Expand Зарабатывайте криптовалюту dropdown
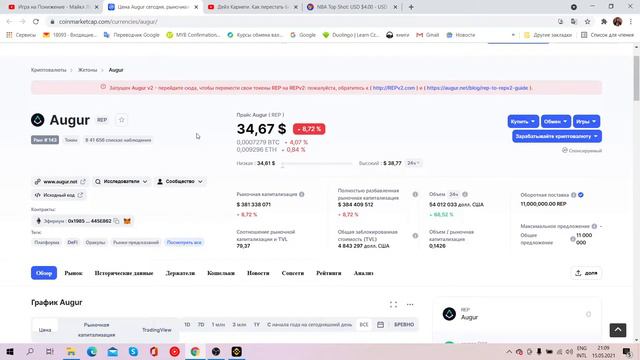Viewport: 640px width, 360px height. (557, 136)
